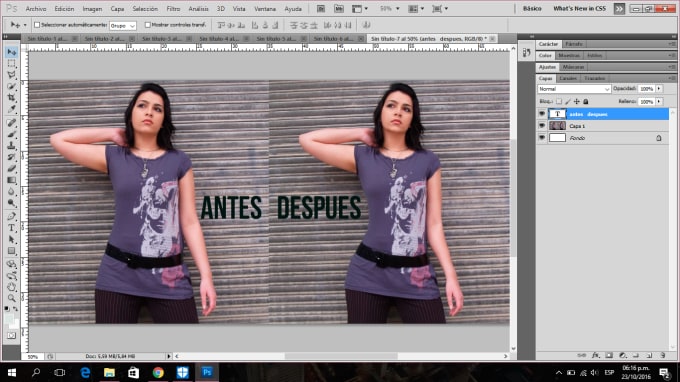Hide the 'antes despues' text layer

pos(542,114)
